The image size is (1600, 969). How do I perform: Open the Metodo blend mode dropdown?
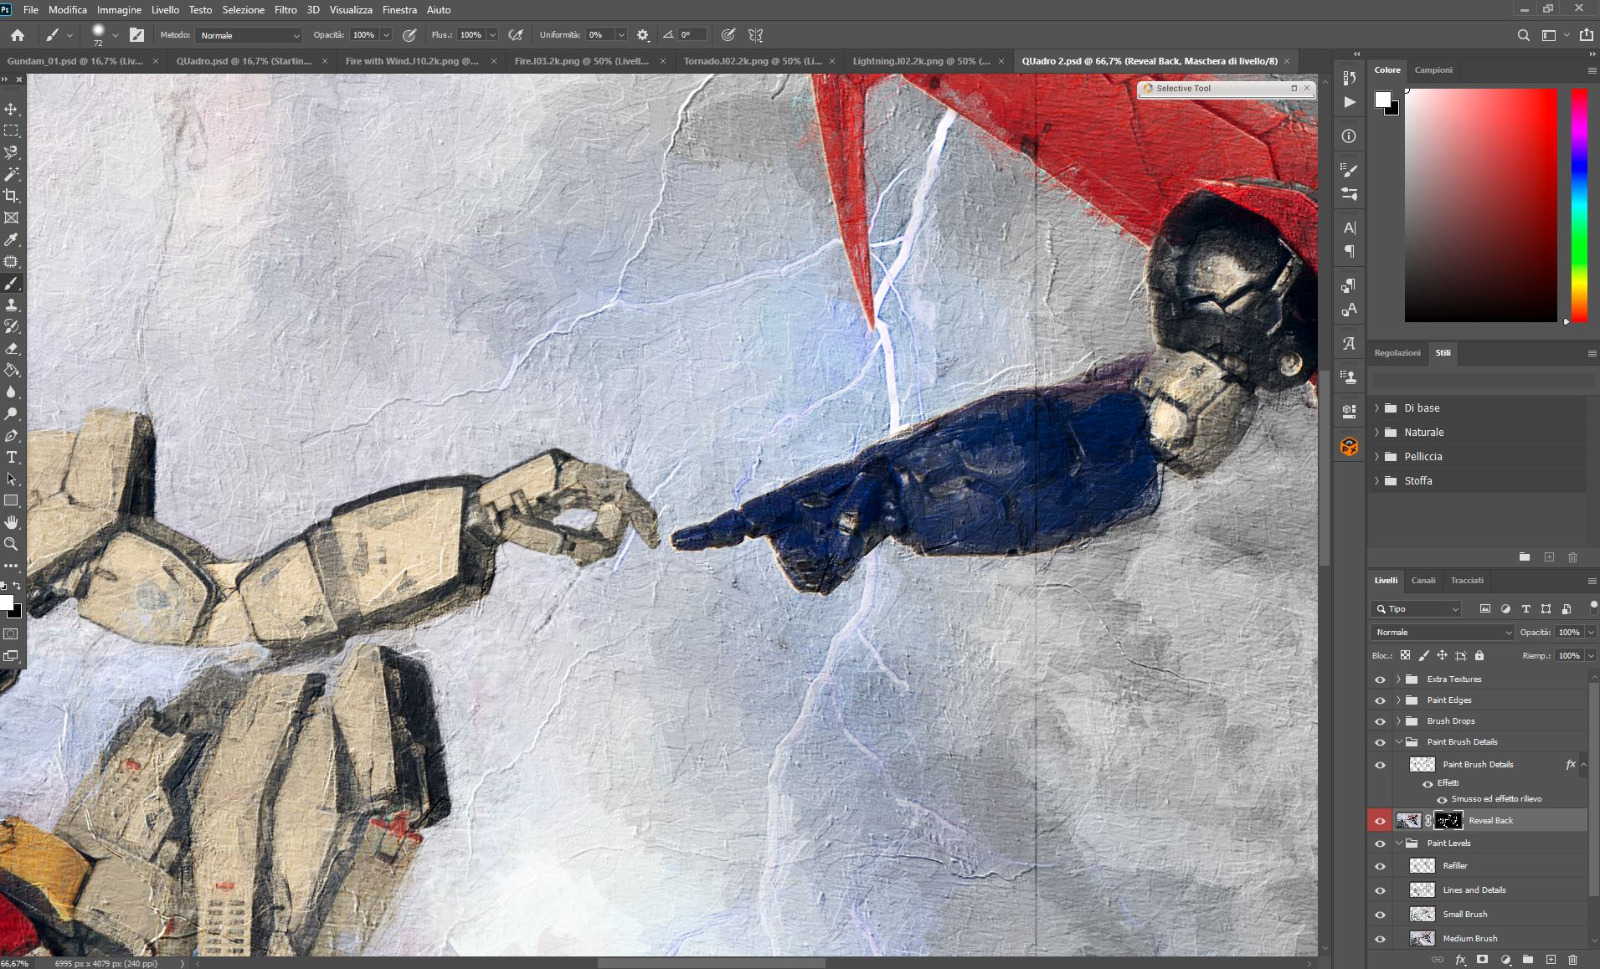tap(249, 35)
